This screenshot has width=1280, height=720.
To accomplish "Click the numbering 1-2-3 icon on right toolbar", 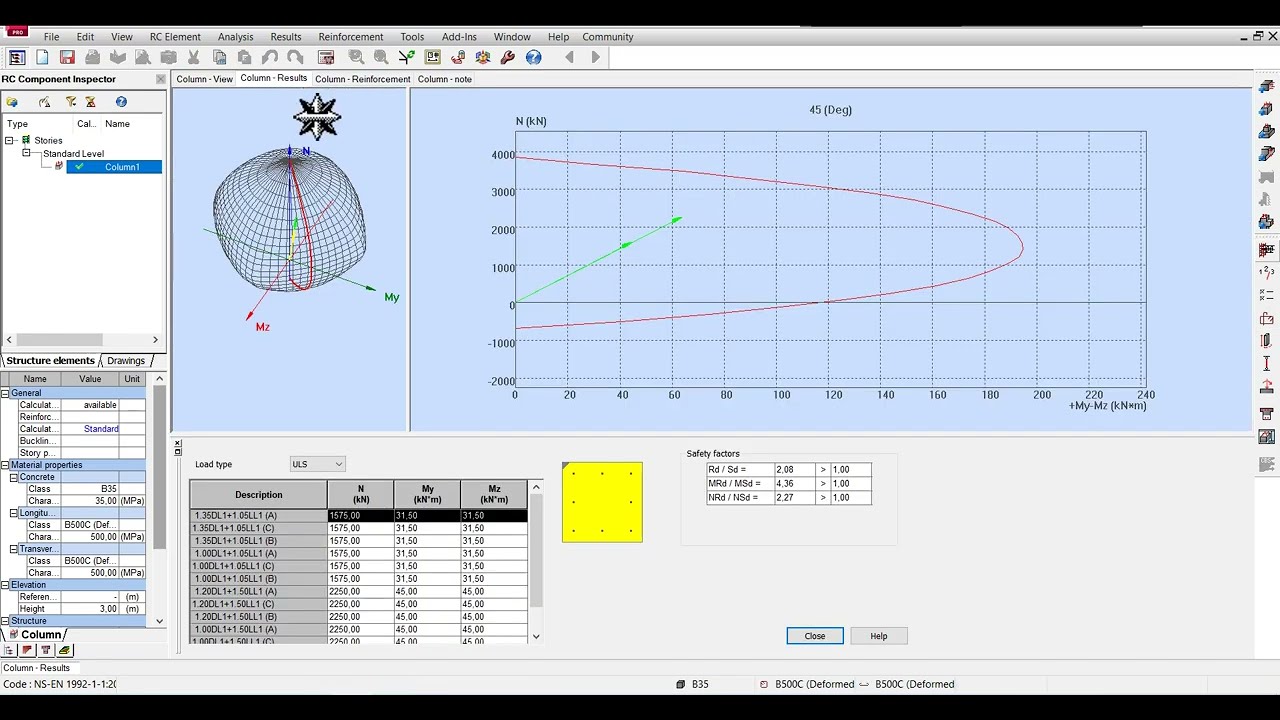I will click(x=1266, y=272).
